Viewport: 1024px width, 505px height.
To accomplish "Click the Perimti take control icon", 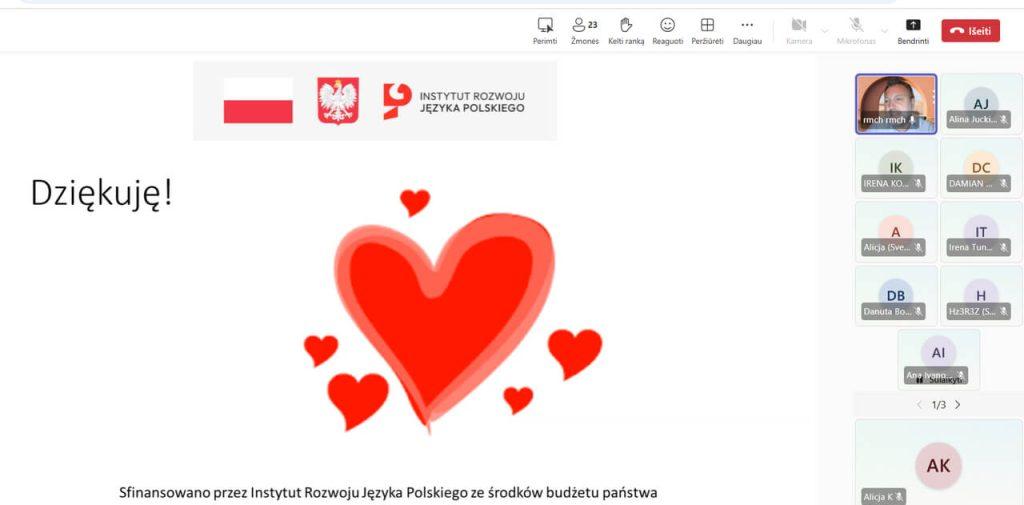I will 545,25.
